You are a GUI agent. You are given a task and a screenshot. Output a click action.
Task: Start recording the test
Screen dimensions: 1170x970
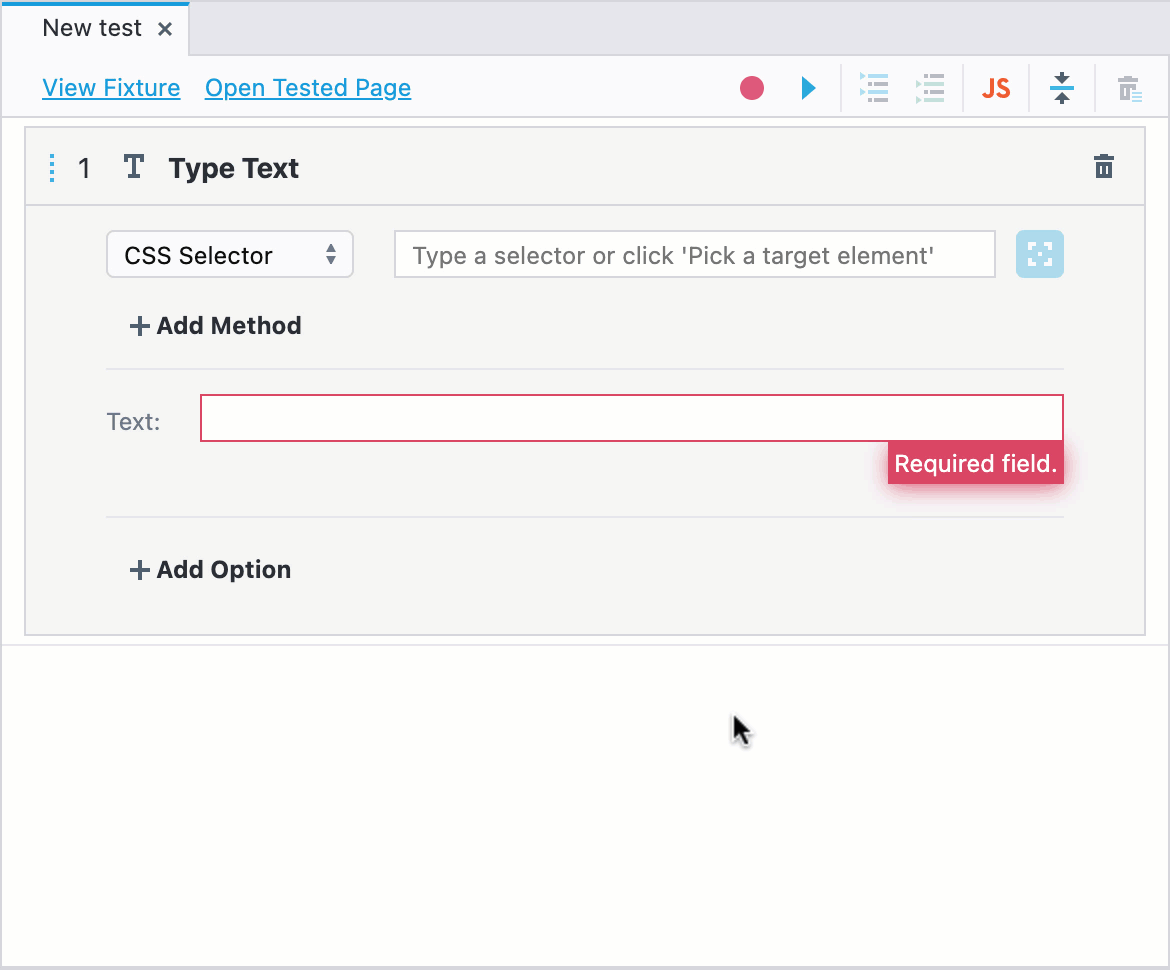coord(751,88)
